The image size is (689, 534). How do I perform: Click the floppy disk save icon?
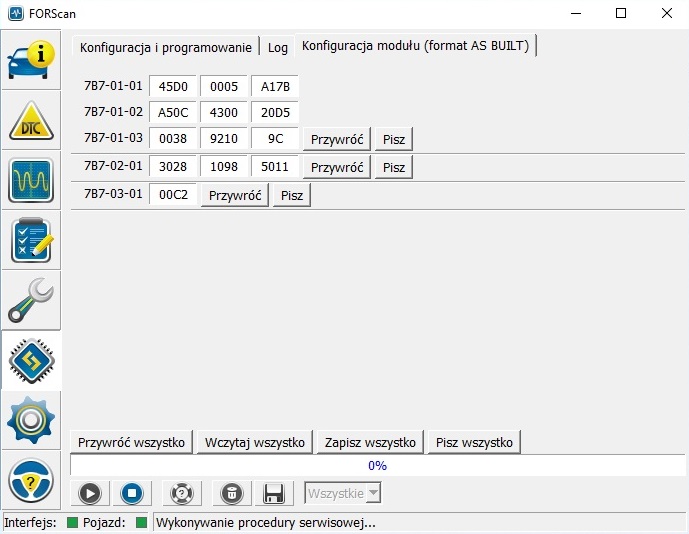(272, 493)
